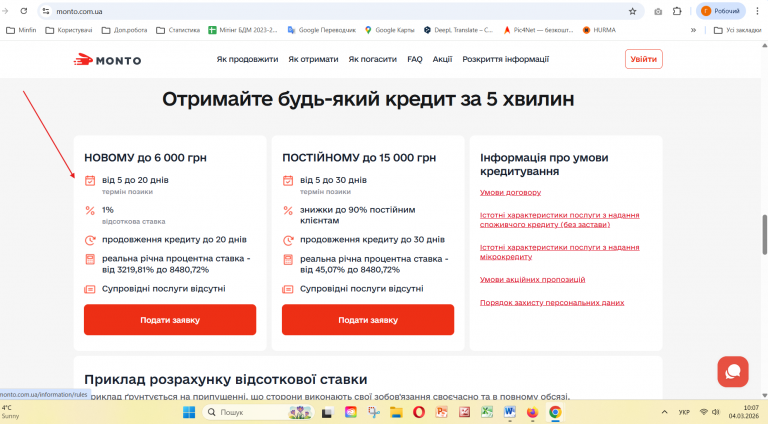This screenshot has height=424, width=768.
Task: Open the FAQ menu item
Action: pyautogui.click(x=415, y=59)
